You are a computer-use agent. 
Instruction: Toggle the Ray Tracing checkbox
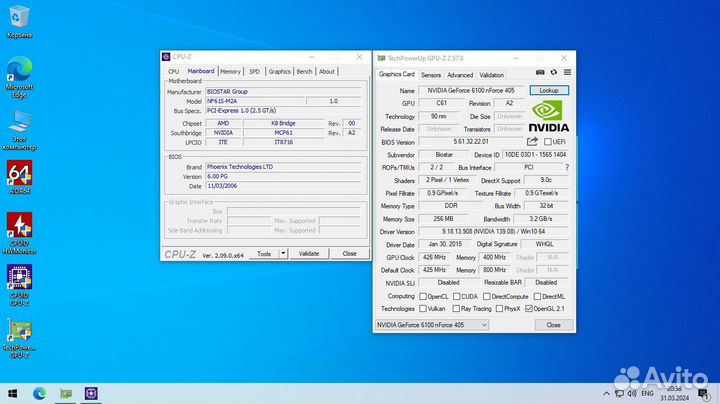tap(456, 309)
